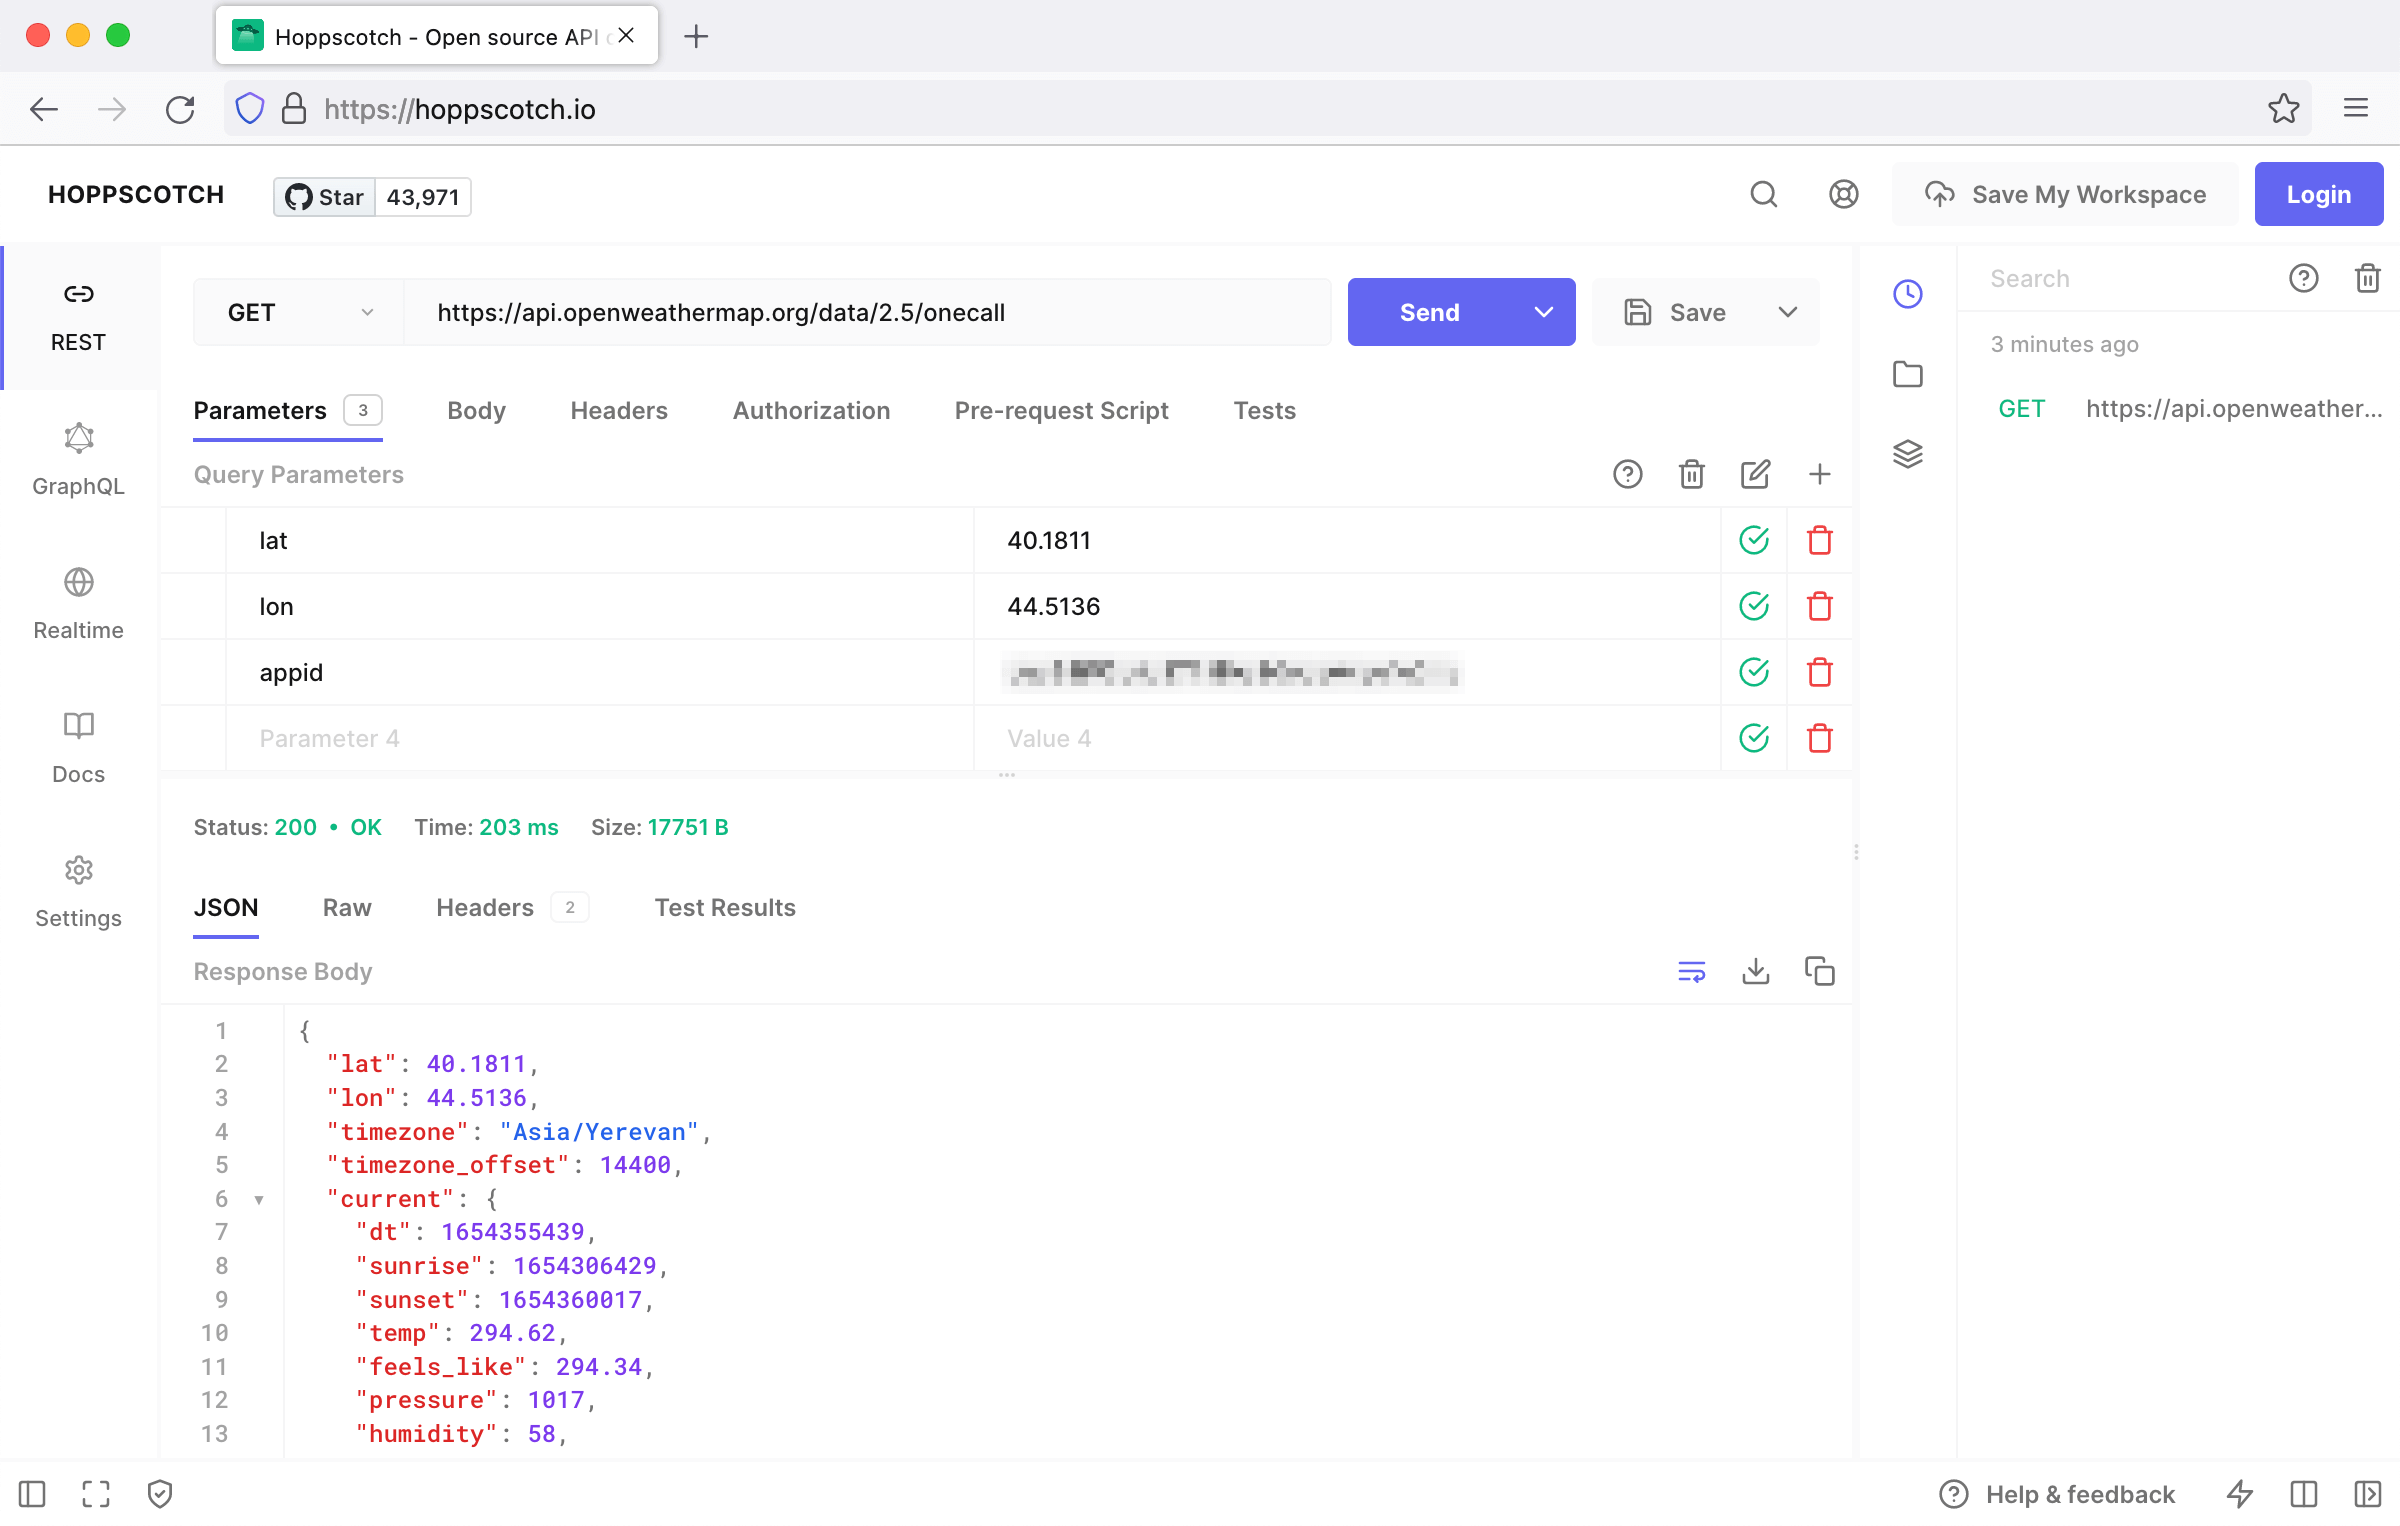Delete the Parameter 4 row
Image resolution: width=2400 pixels, height=1526 pixels.
click(x=1820, y=738)
